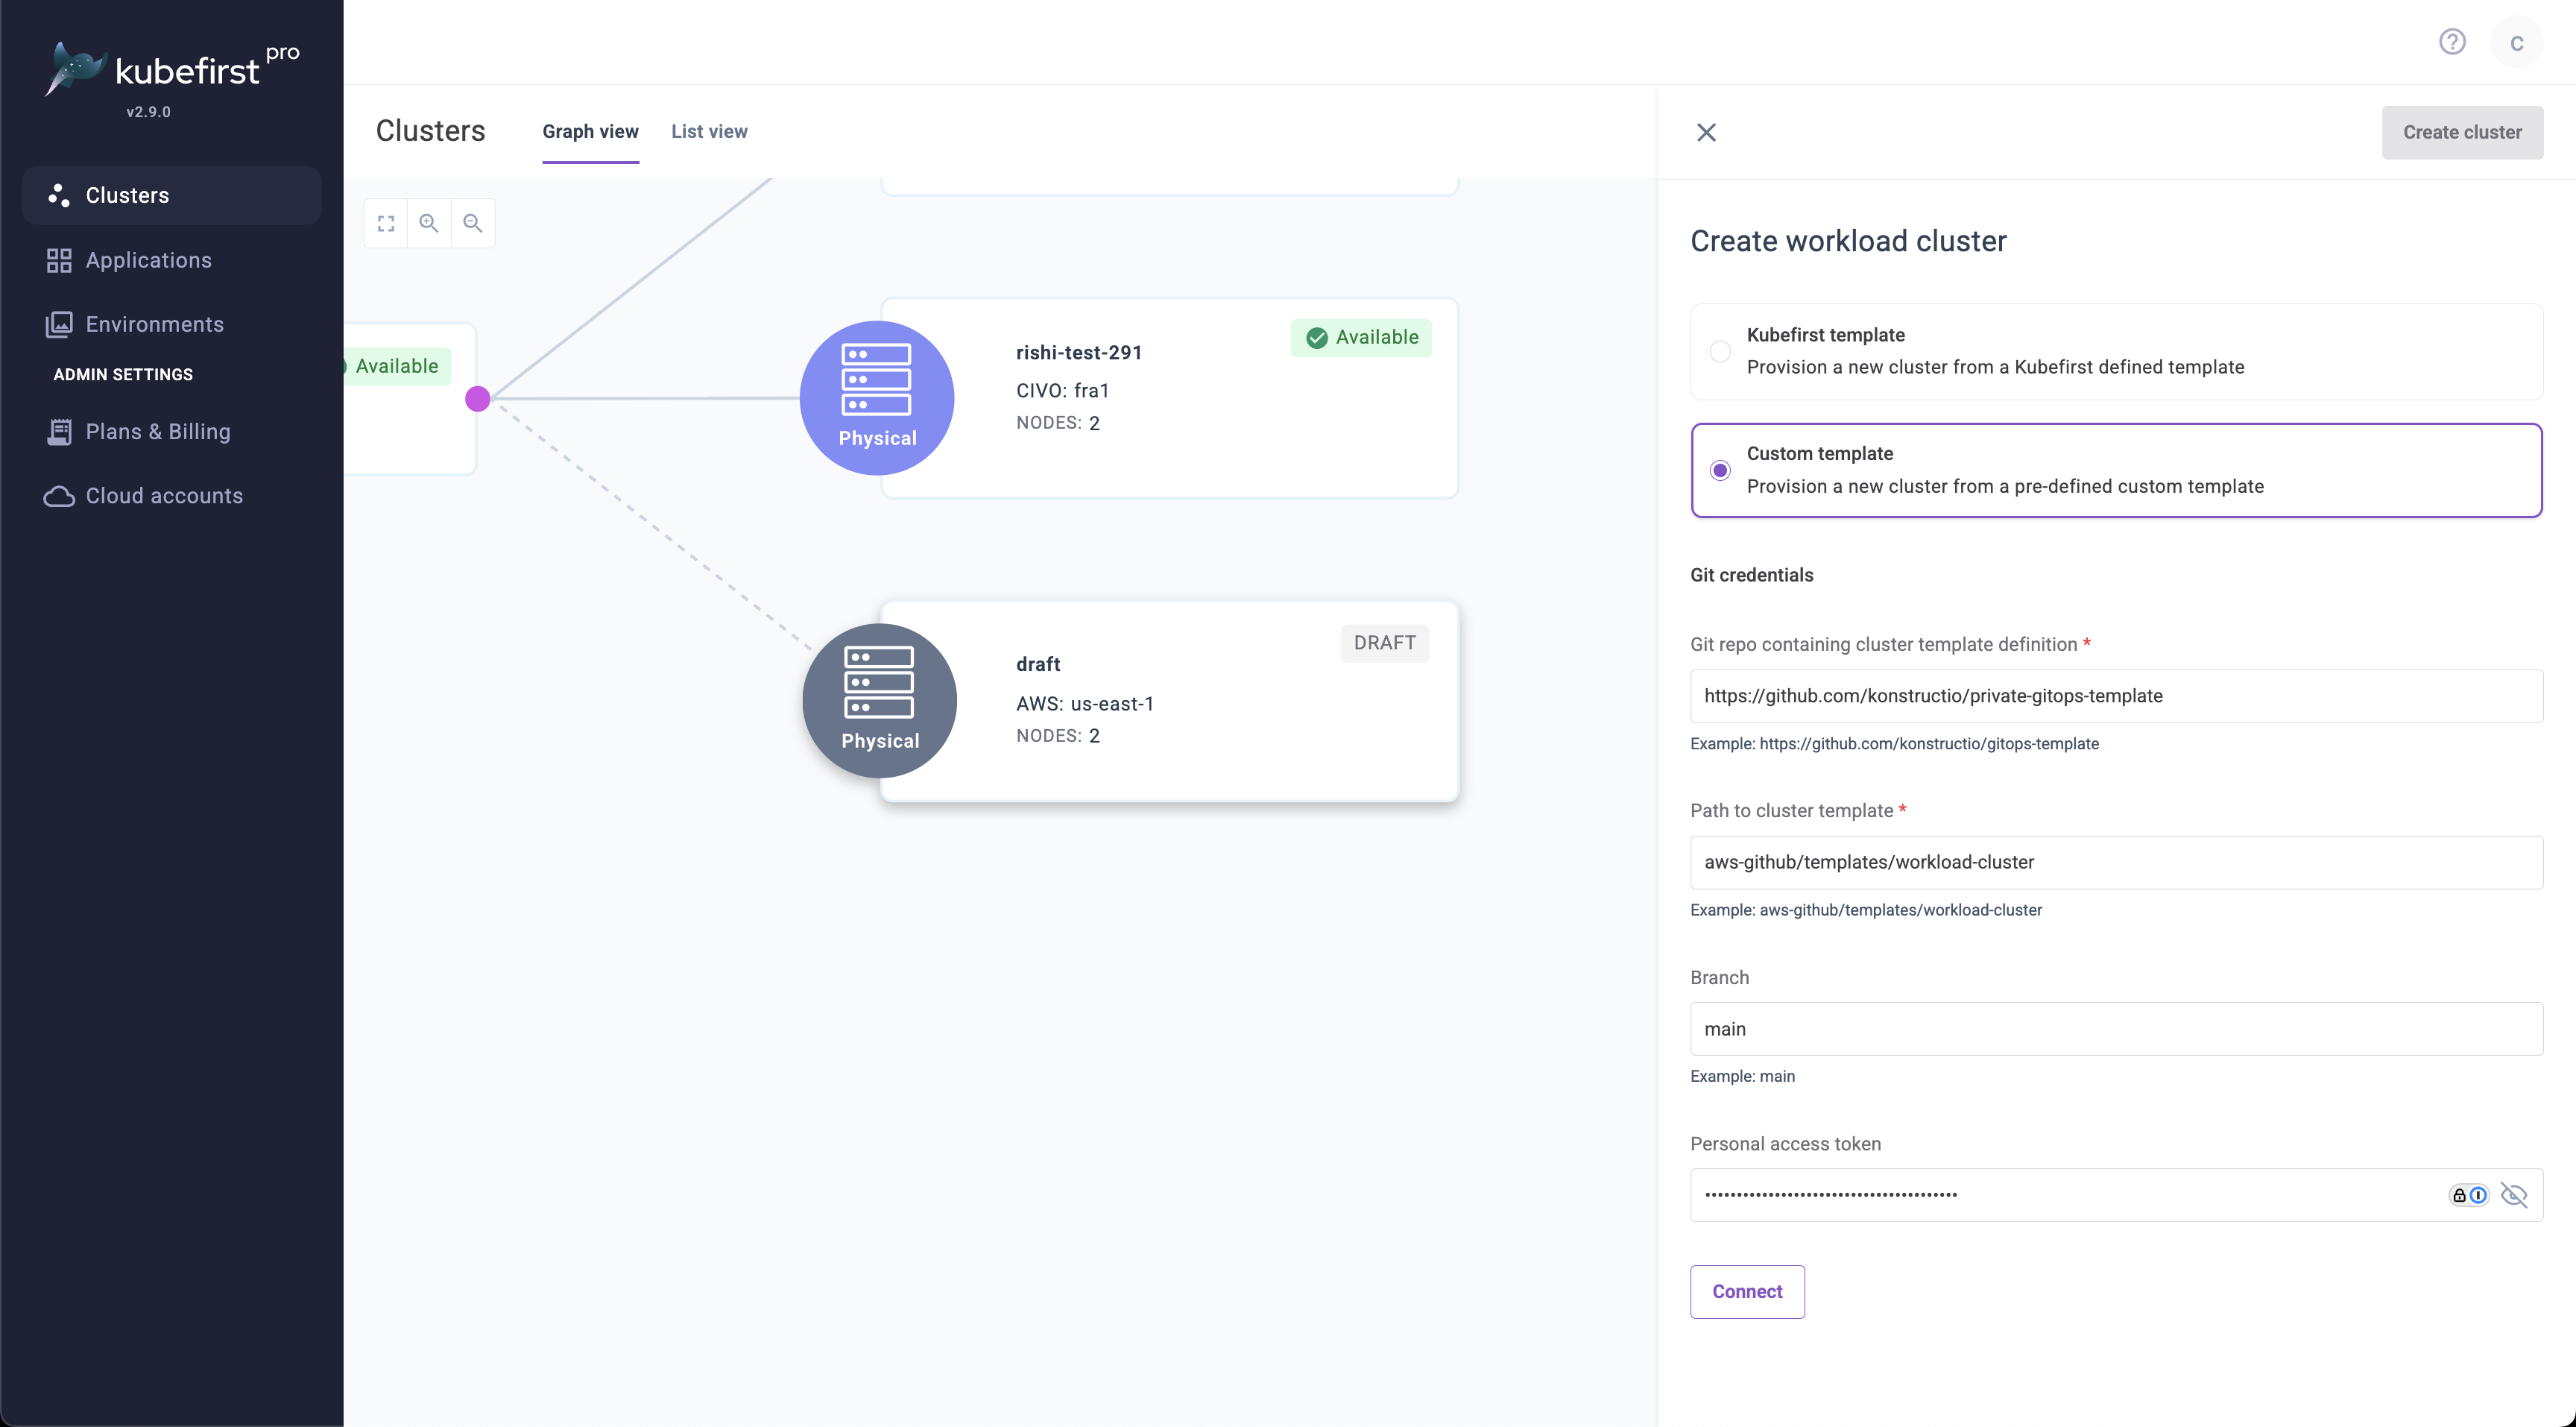
Task: Click the pink connector node dot
Action: (x=477, y=399)
